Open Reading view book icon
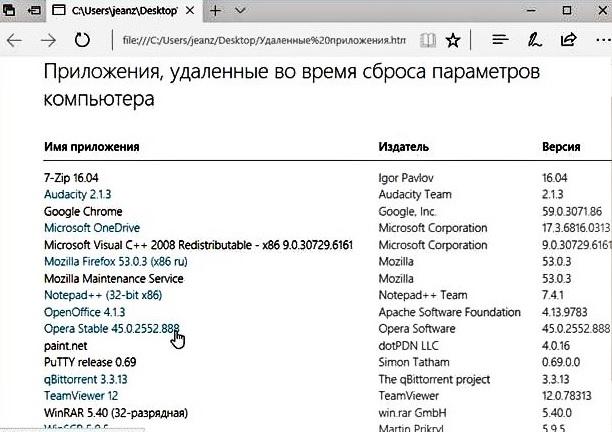The image size is (612, 432). pyautogui.click(x=428, y=40)
